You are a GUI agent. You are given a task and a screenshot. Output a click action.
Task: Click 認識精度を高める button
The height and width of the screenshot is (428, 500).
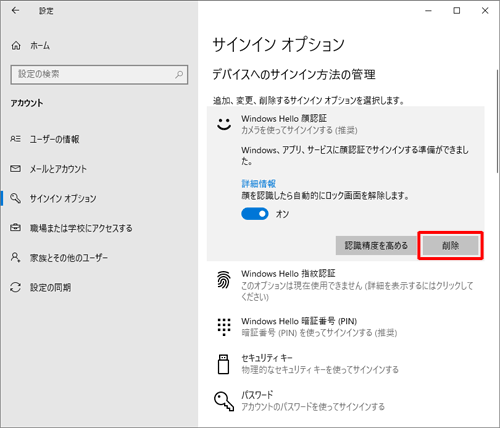tap(376, 246)
